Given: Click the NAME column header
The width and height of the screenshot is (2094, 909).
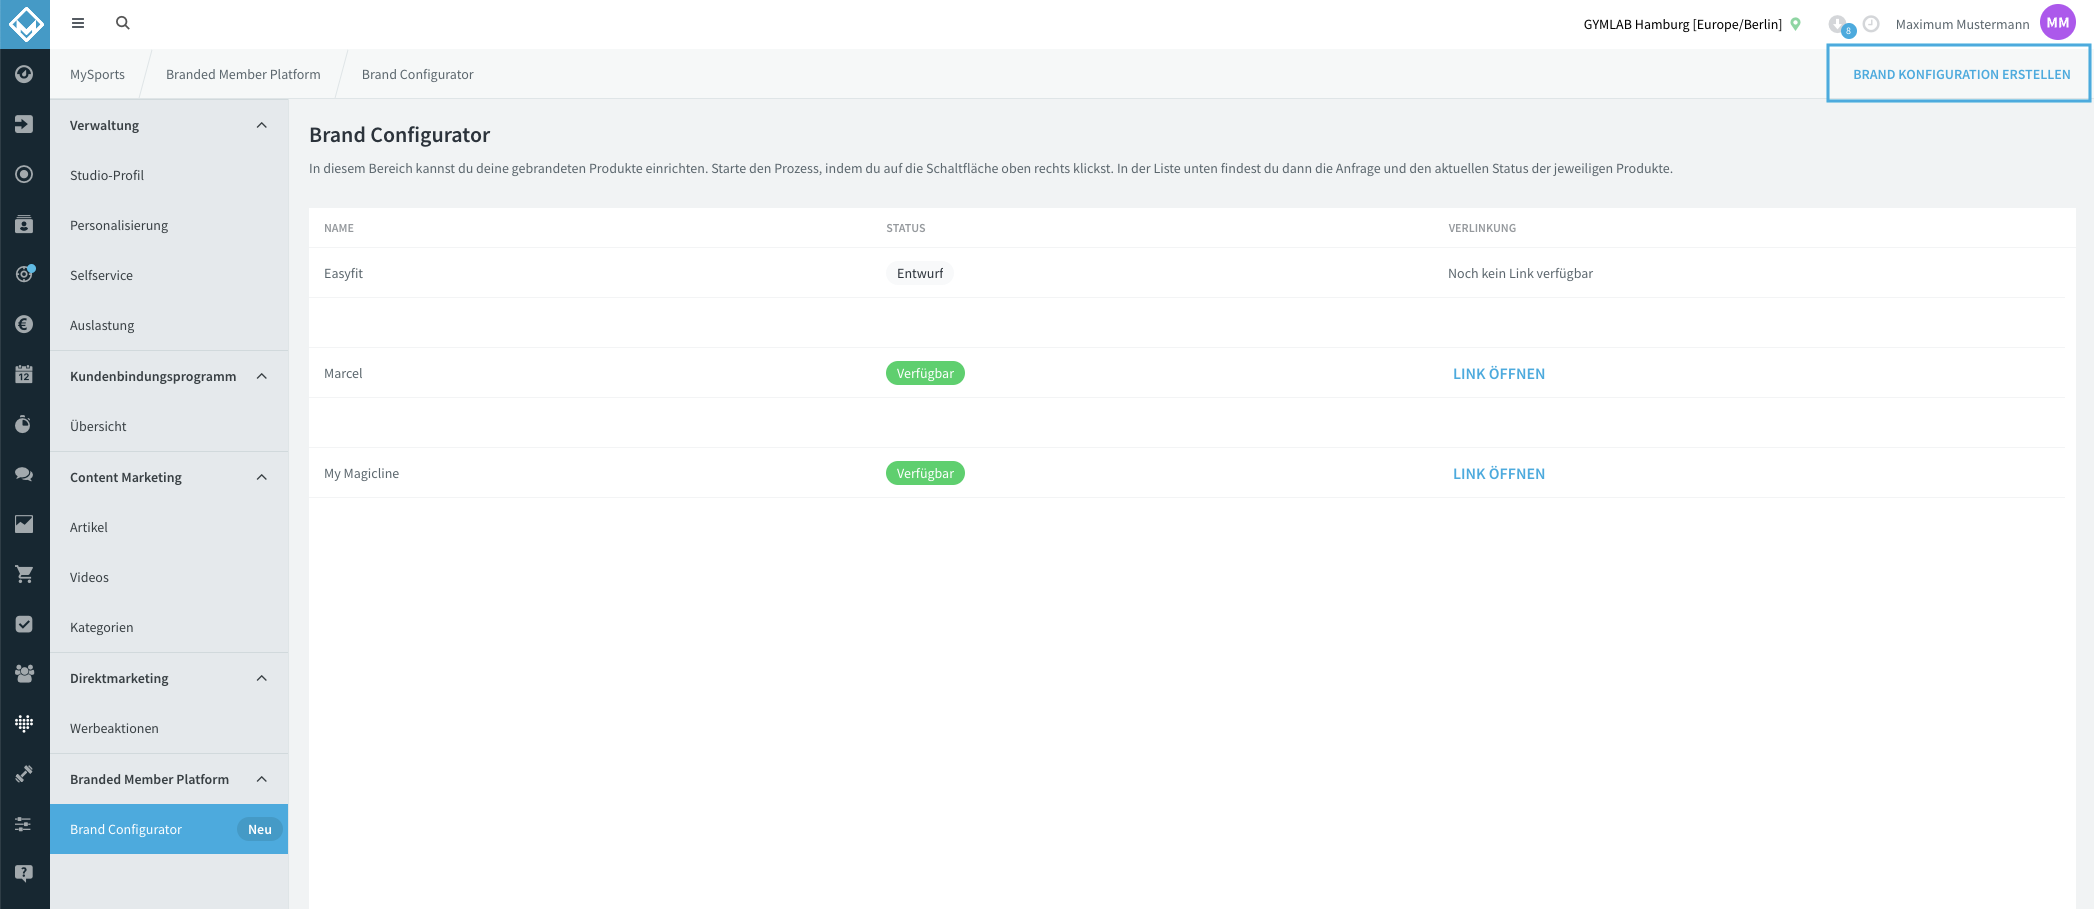Looking at the screenshot, I should (x=339, y=228).
